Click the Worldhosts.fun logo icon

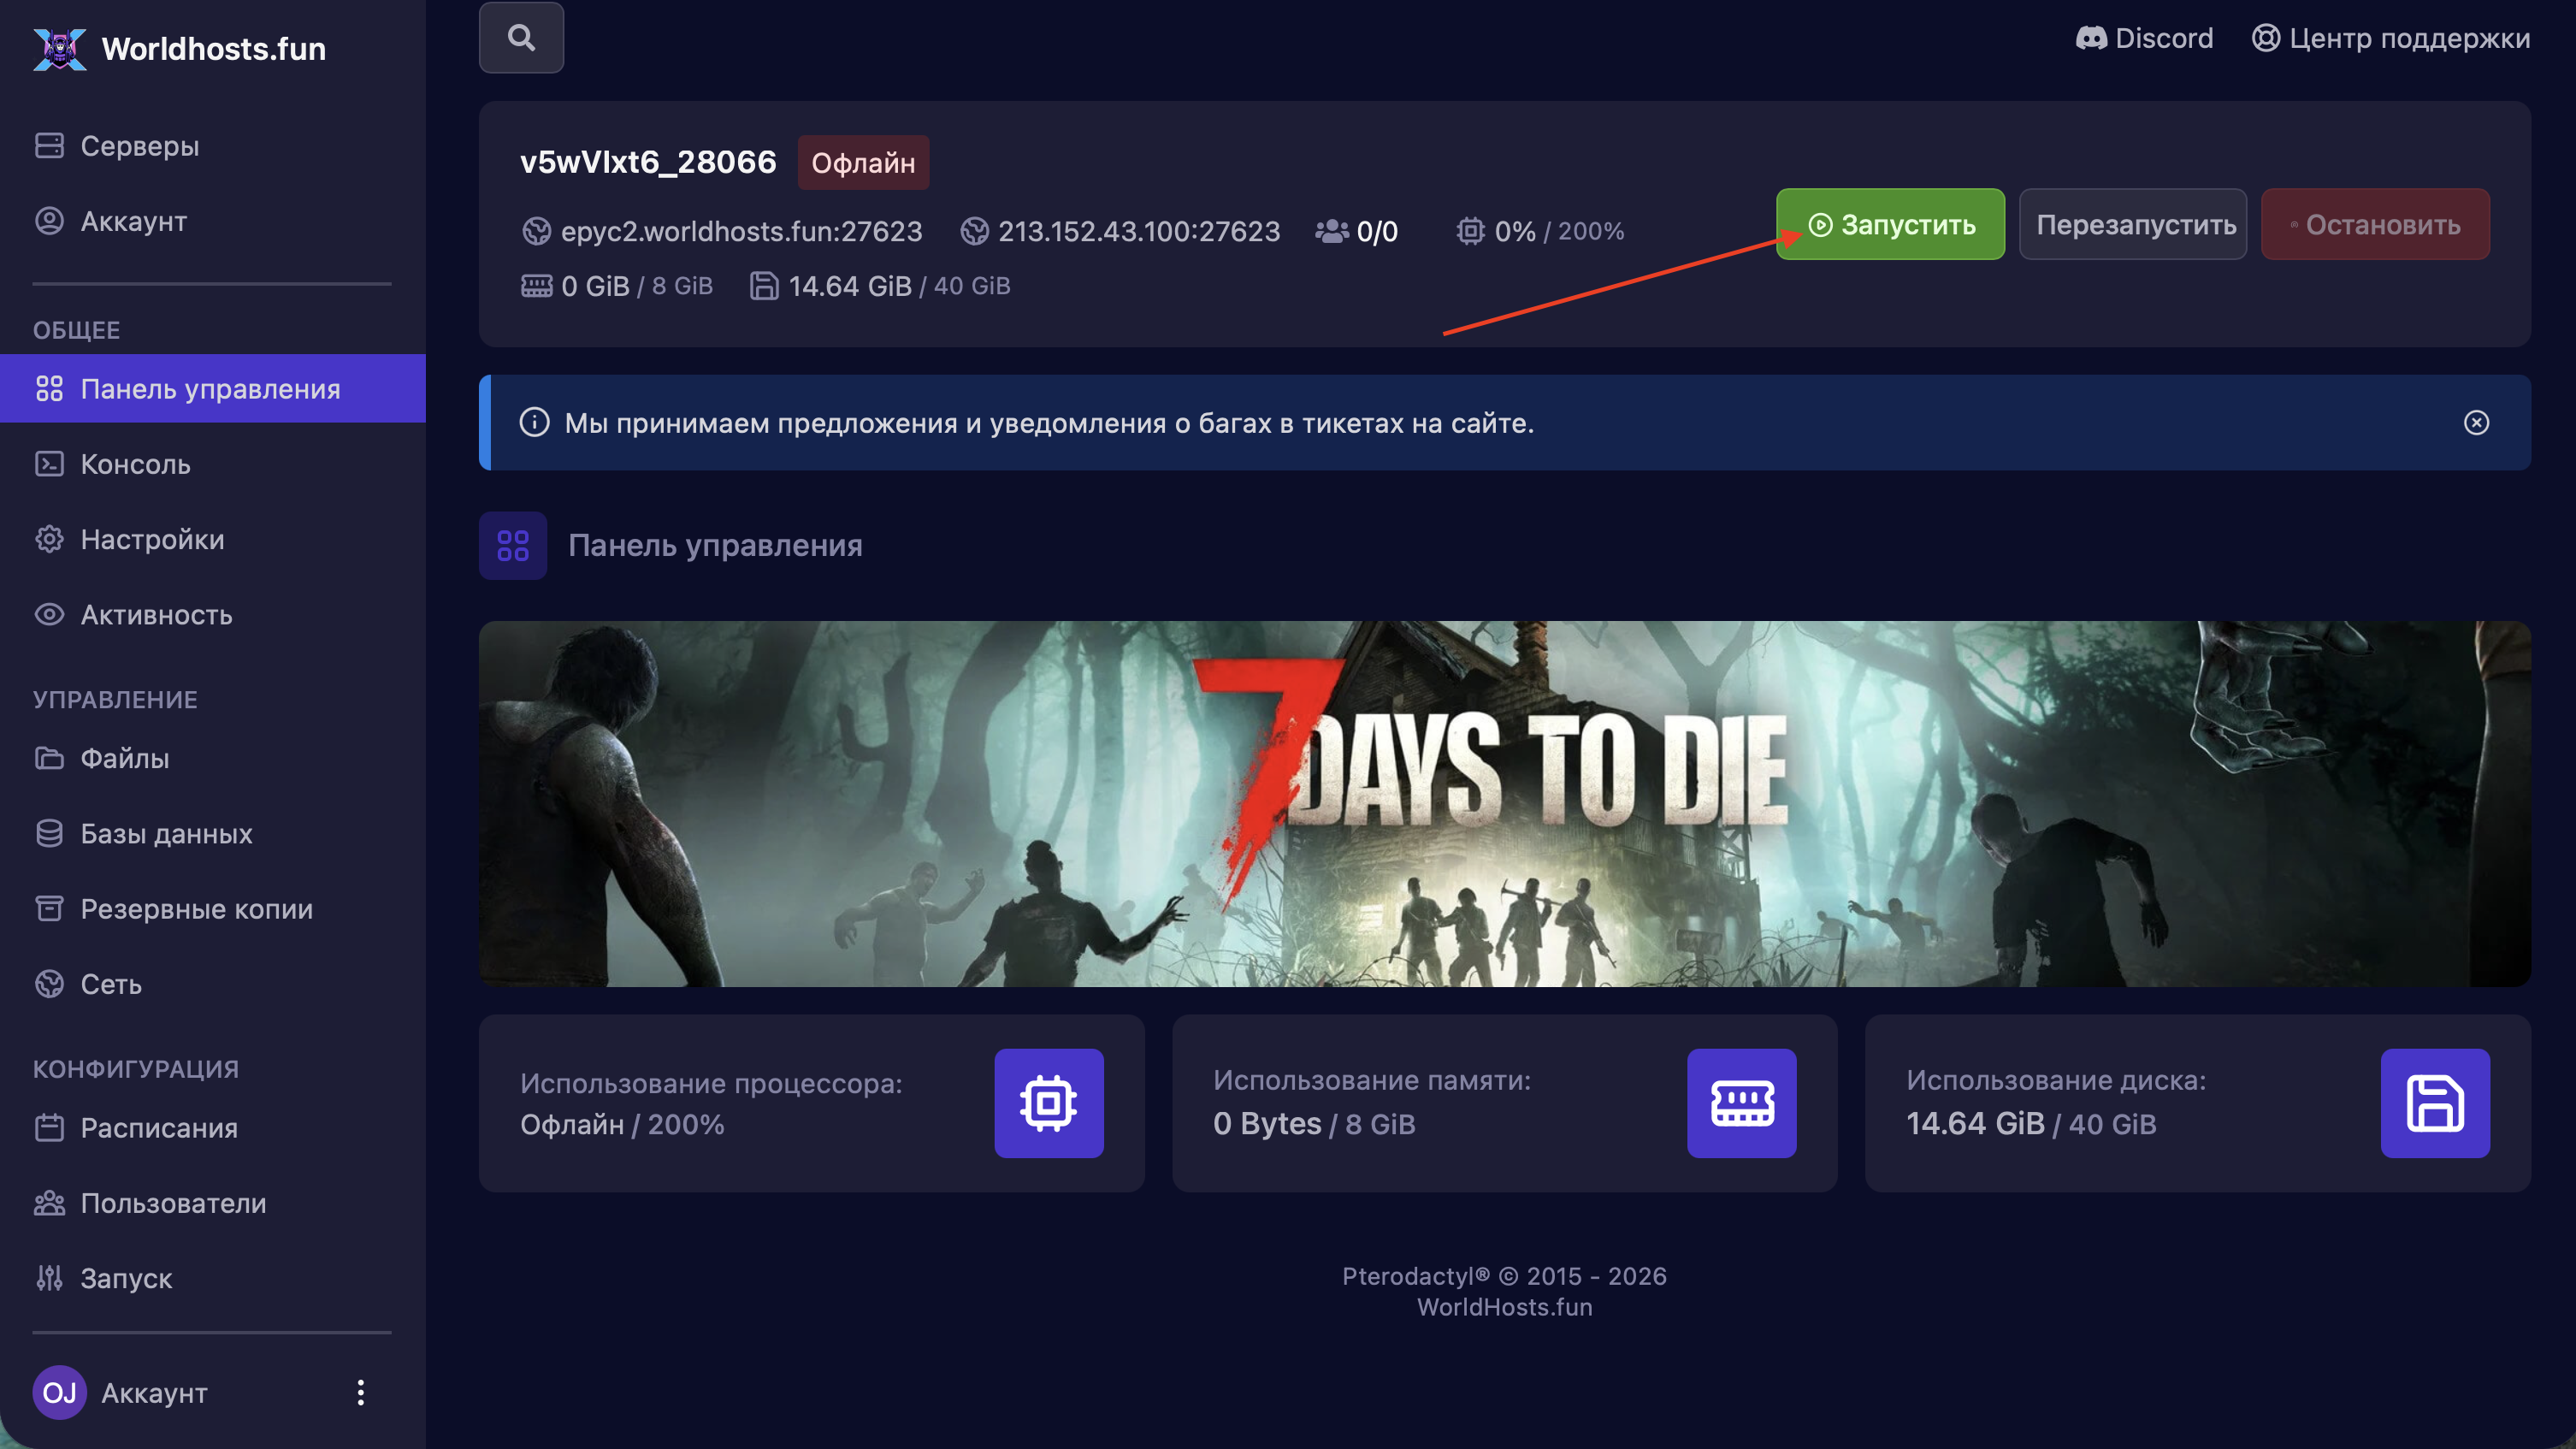pyautogui.click(x=60, y=48)
